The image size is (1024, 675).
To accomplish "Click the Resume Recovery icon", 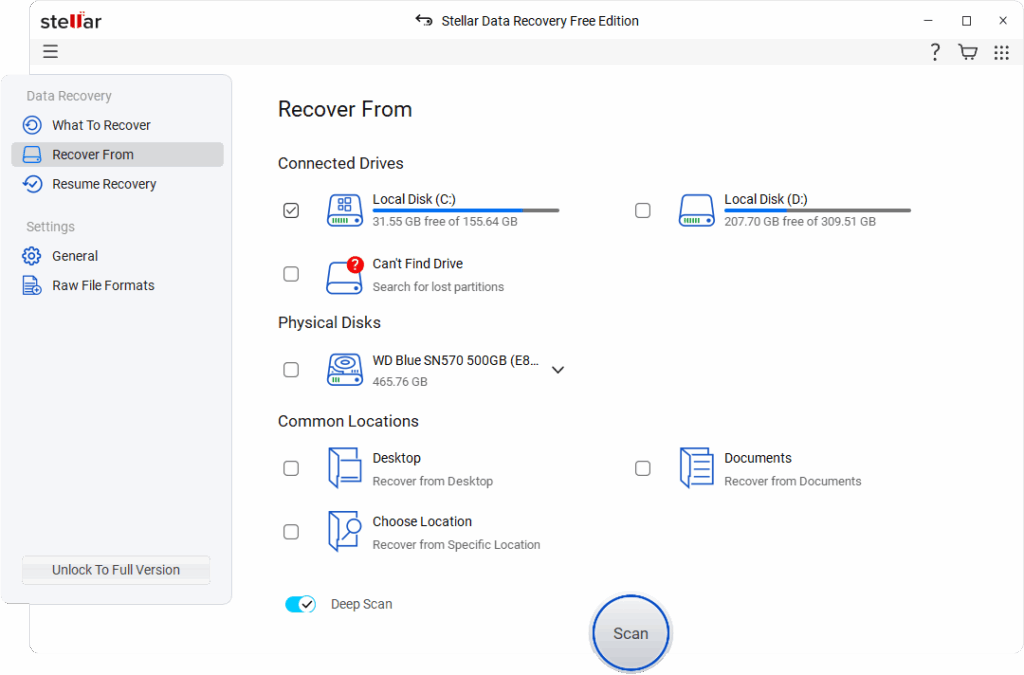I will (32, 184).
